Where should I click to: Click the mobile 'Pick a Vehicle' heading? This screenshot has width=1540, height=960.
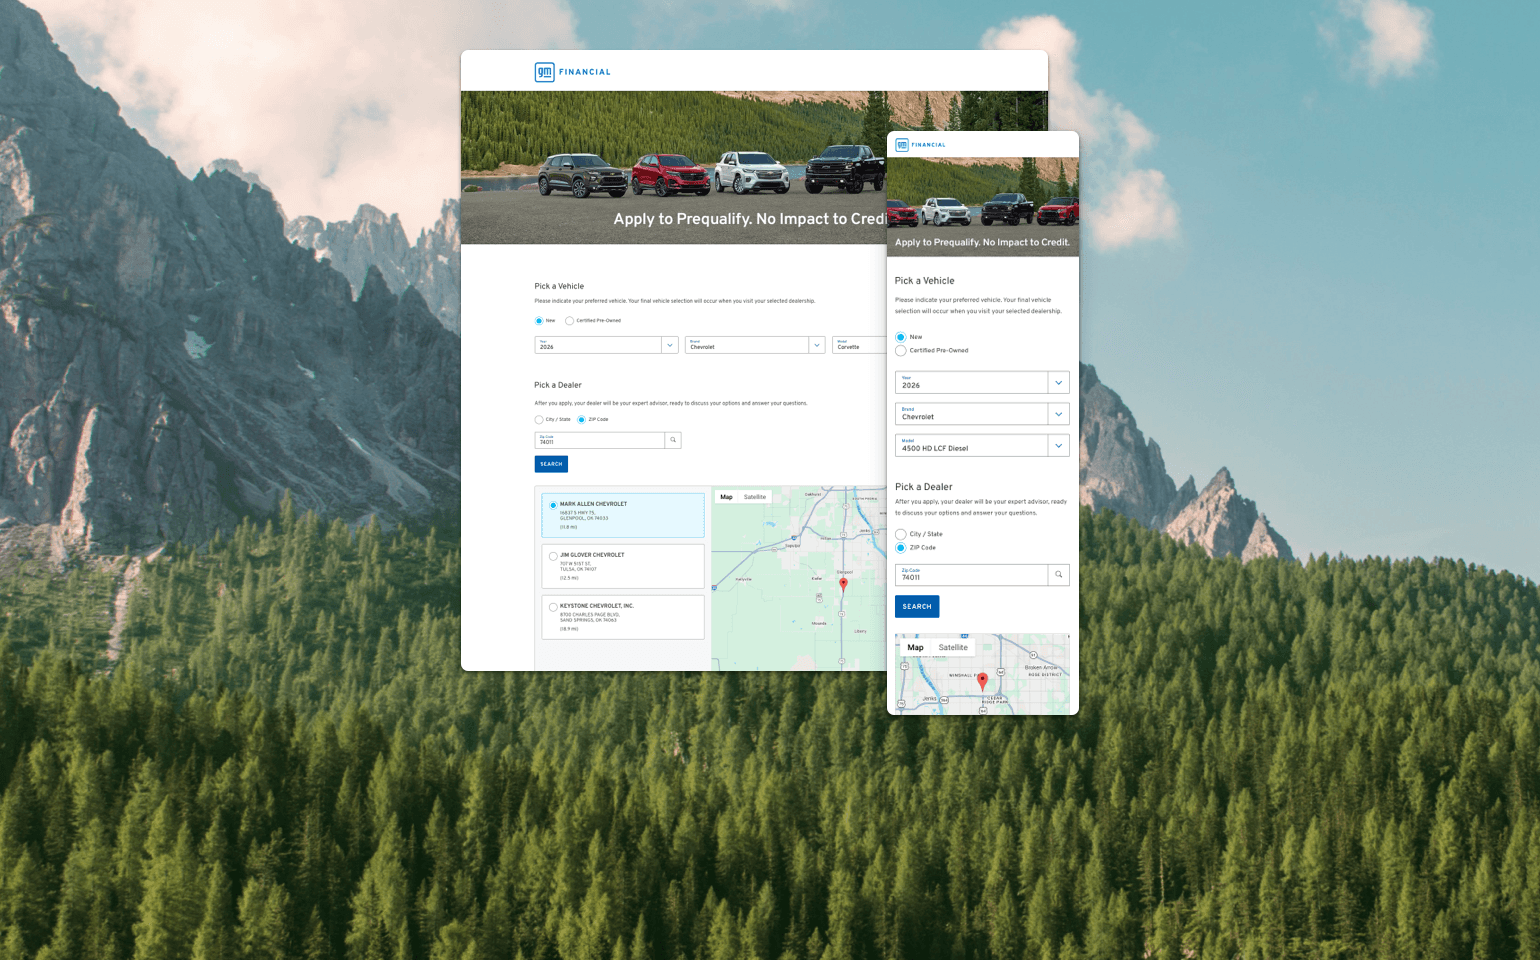(x=925, y=281)
